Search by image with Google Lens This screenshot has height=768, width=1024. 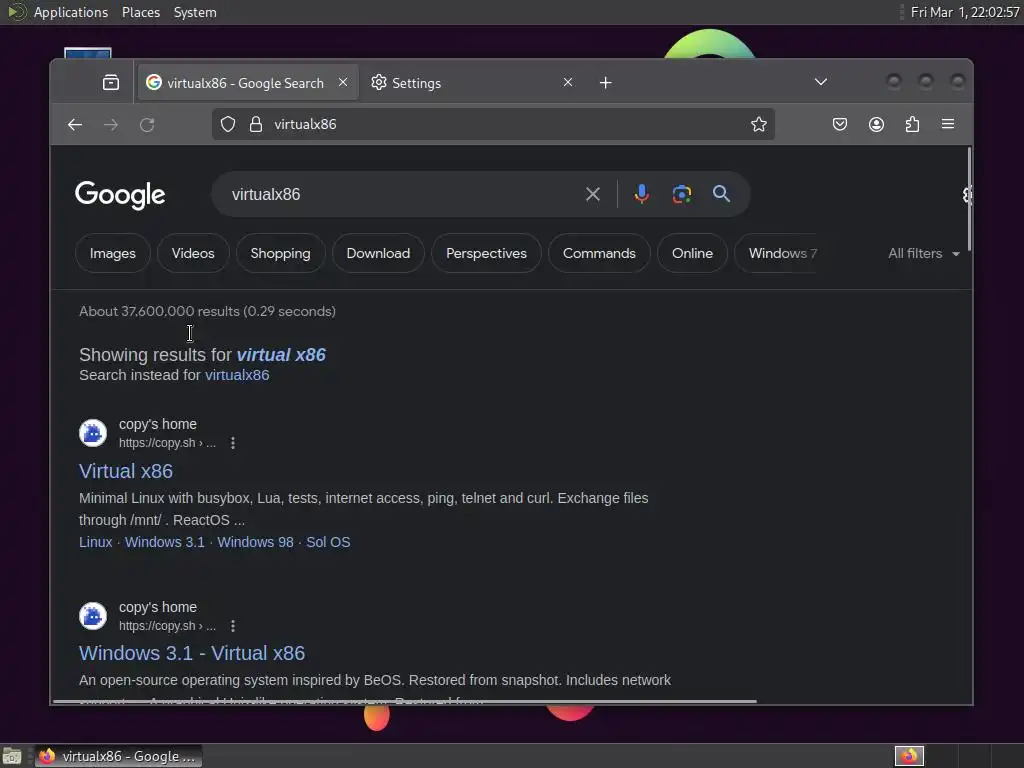pyautogui.click(x=682, y=194)
